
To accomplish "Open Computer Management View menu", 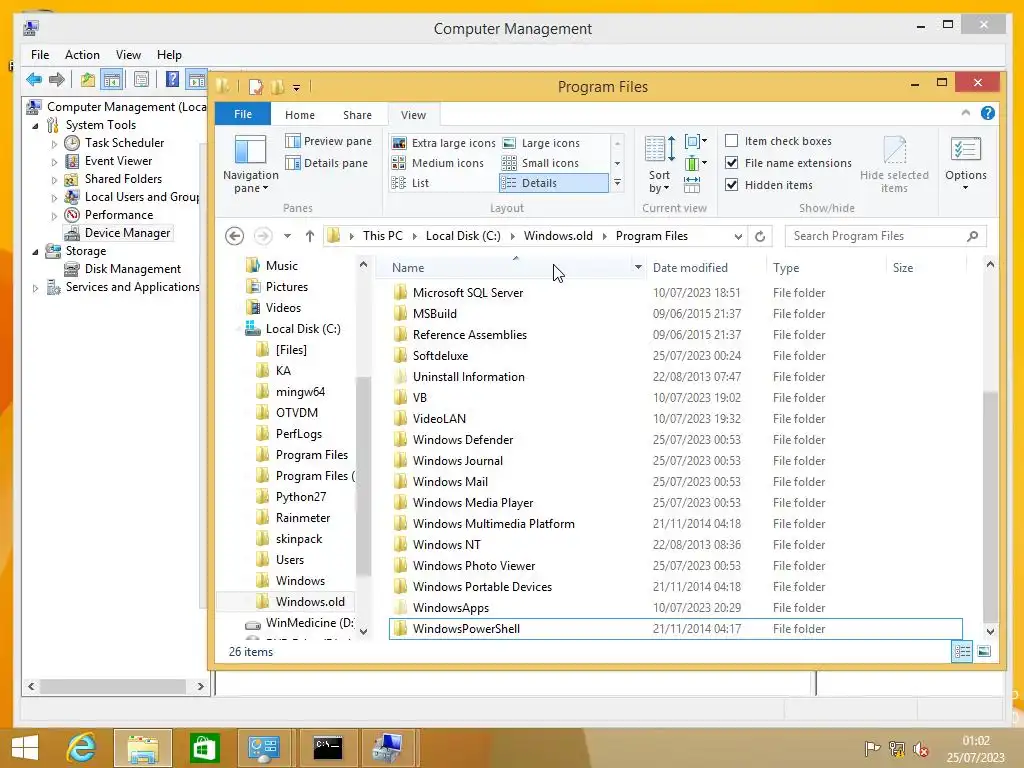I will tap(129, 55).
